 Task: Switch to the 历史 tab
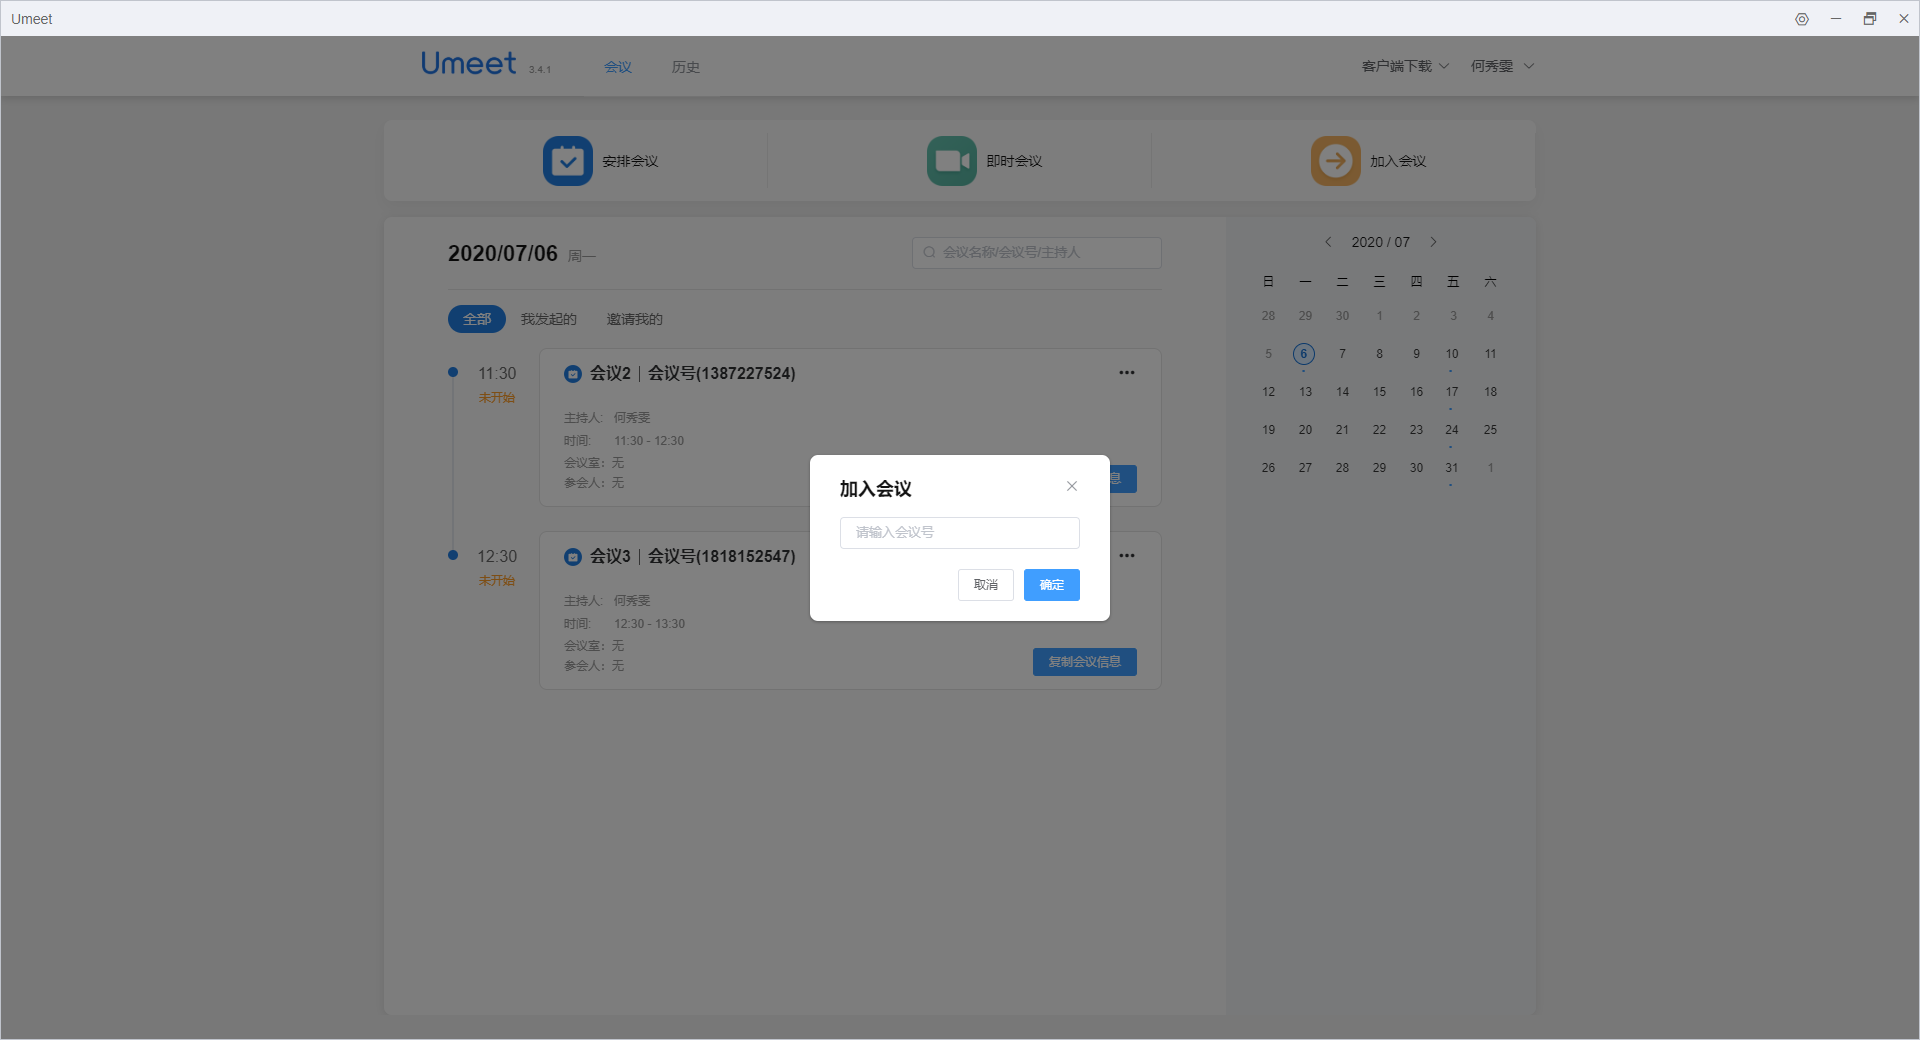pyautogui.click(x=685, y=66)
